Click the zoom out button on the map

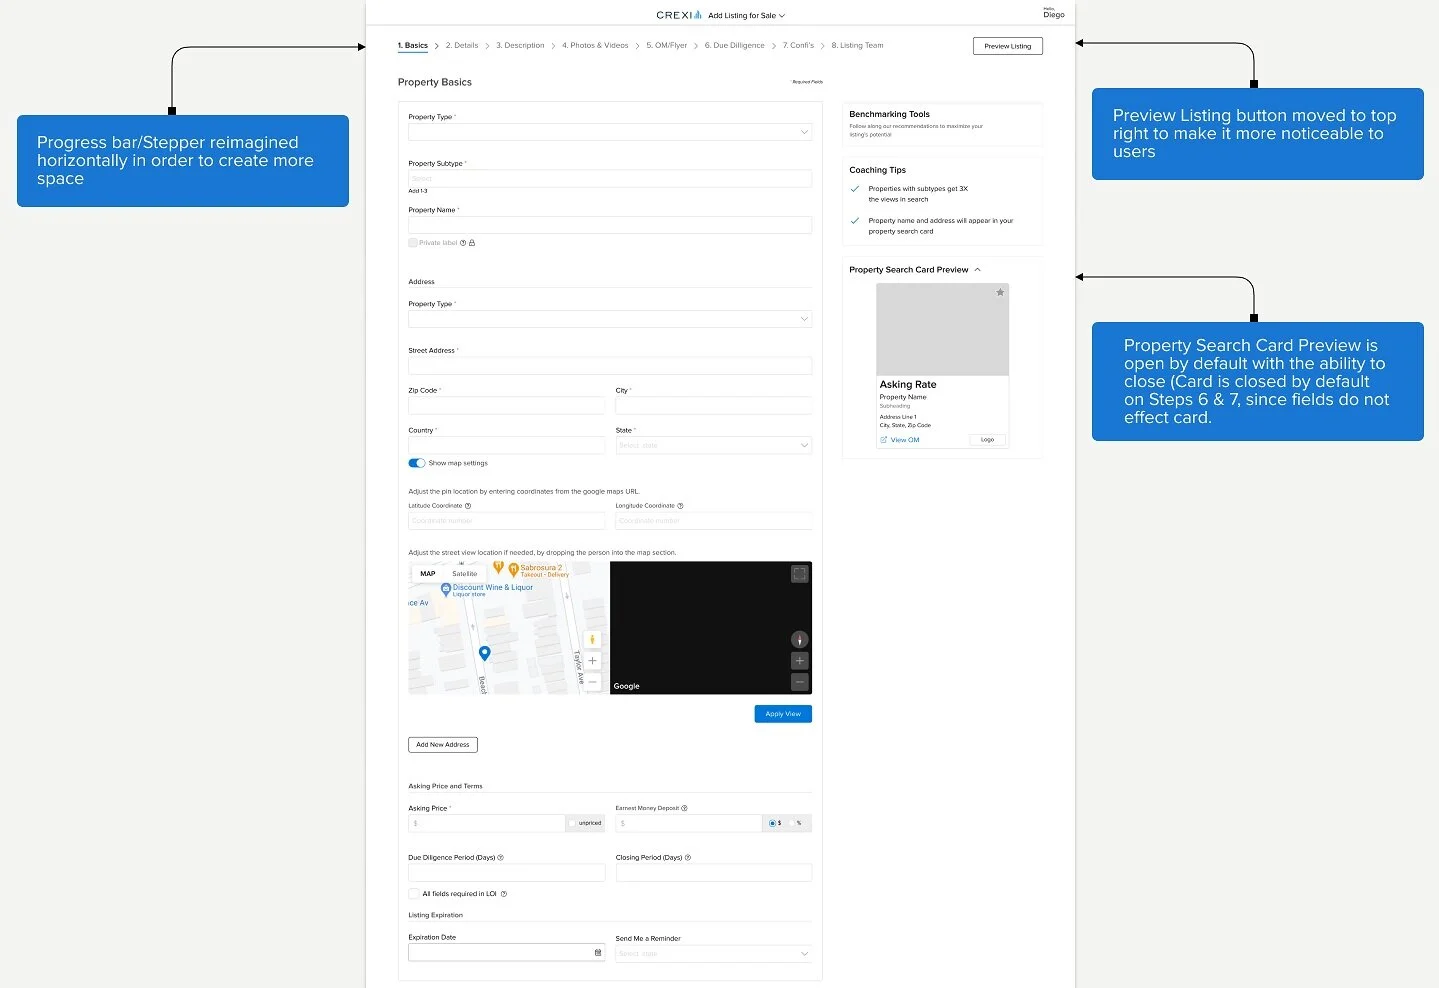point(592,682)
